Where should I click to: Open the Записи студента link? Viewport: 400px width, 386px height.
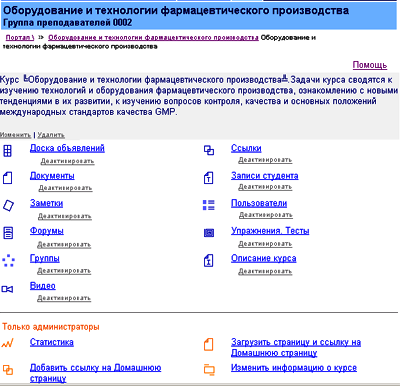(x=265, y=176)
